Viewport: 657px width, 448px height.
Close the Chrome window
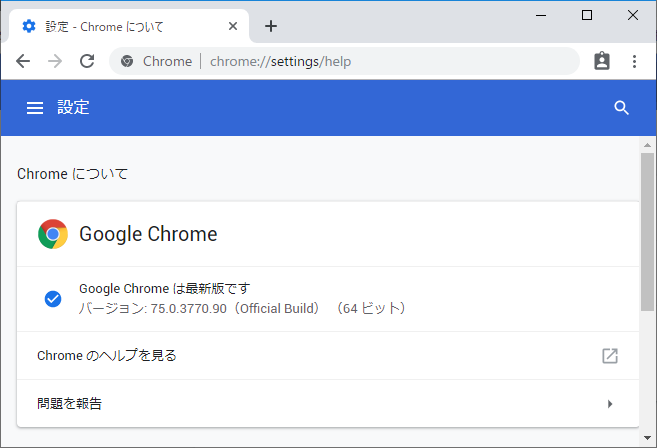pyautogui.click(x=633, y=16)
